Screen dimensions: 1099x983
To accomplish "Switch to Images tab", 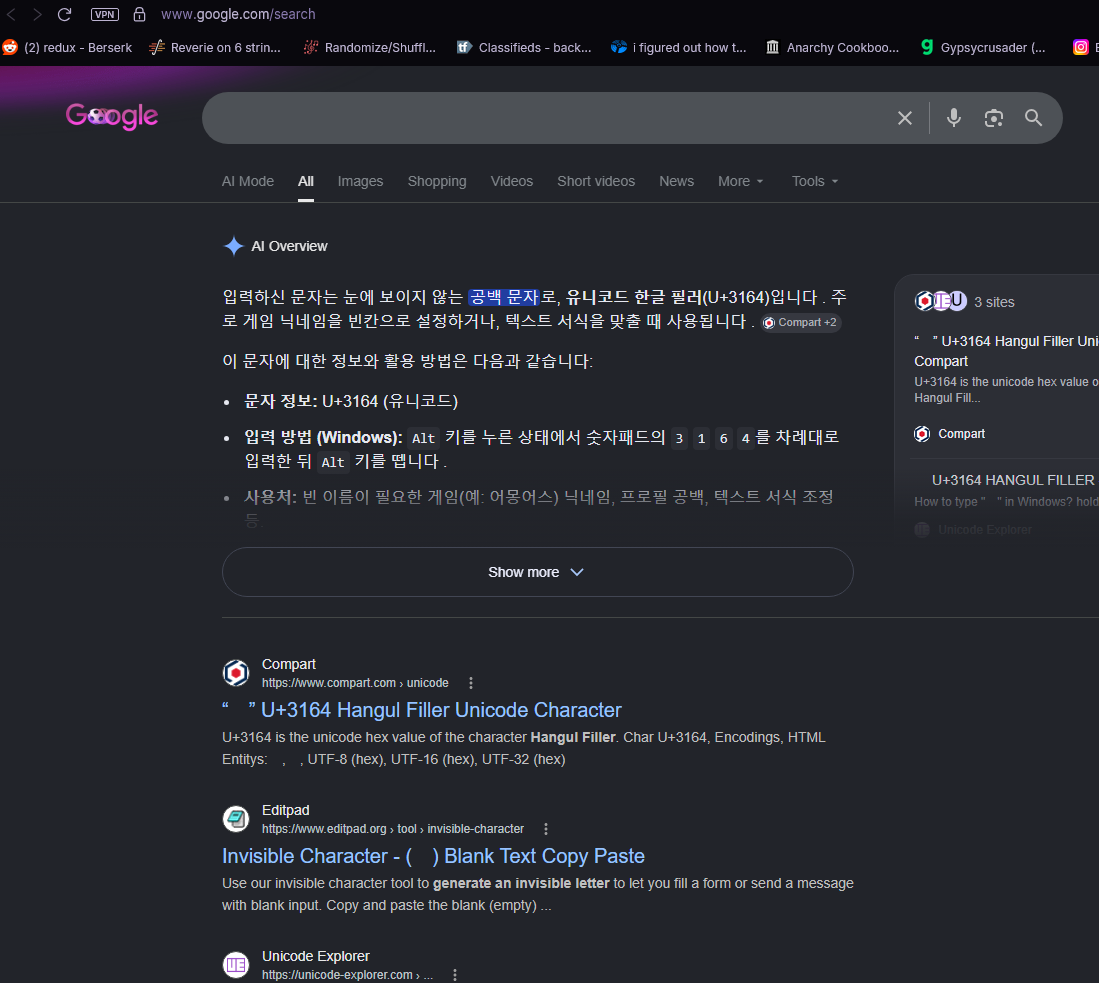I will pyautogui.click(x=360, y=181).
